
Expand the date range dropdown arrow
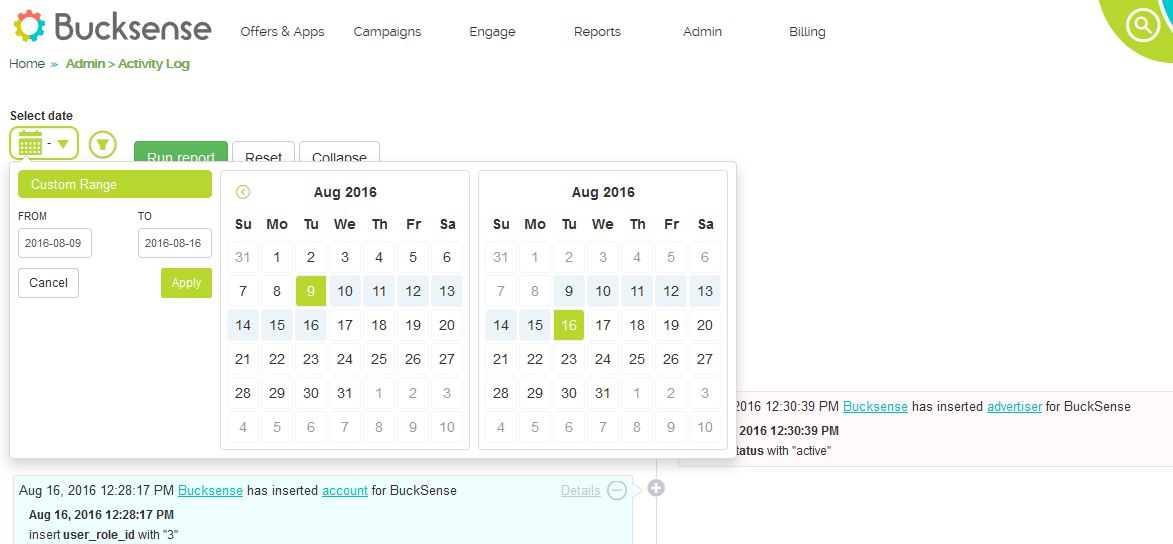point(63,144)
